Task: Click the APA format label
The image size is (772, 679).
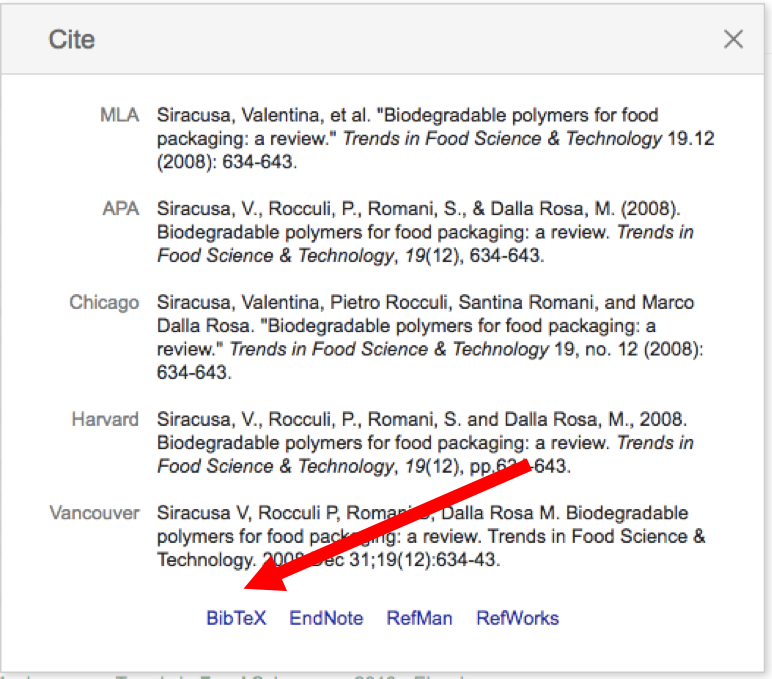Action: pyautogui.click(x=121, y=209)
